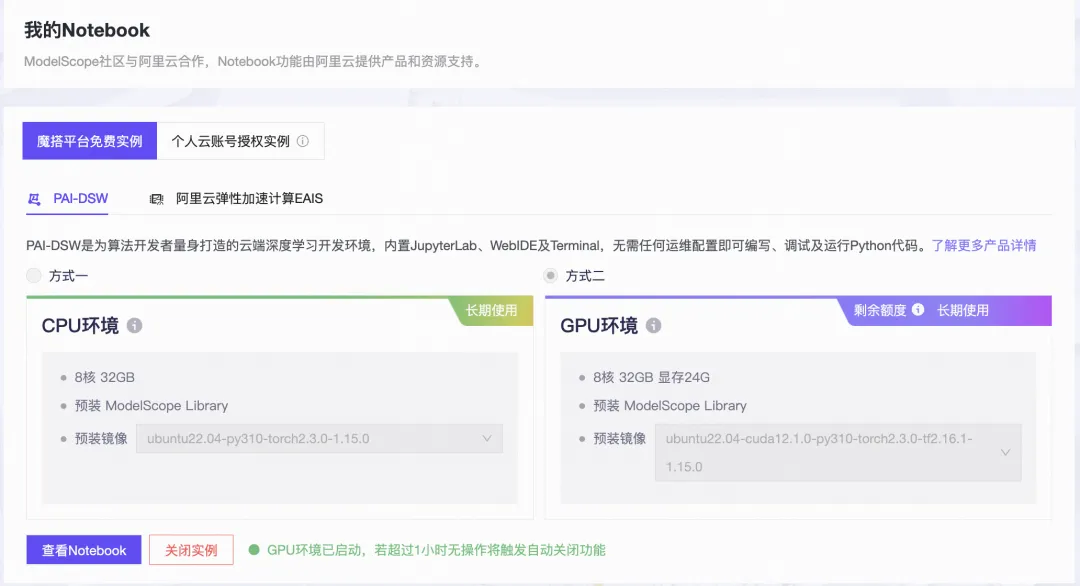Click the 阿里云弹性加速计算EAIS chip icon
Image resolution: width=1080 pixels, height=586 pixels.
pyautogui.click(x=156, y=199)
